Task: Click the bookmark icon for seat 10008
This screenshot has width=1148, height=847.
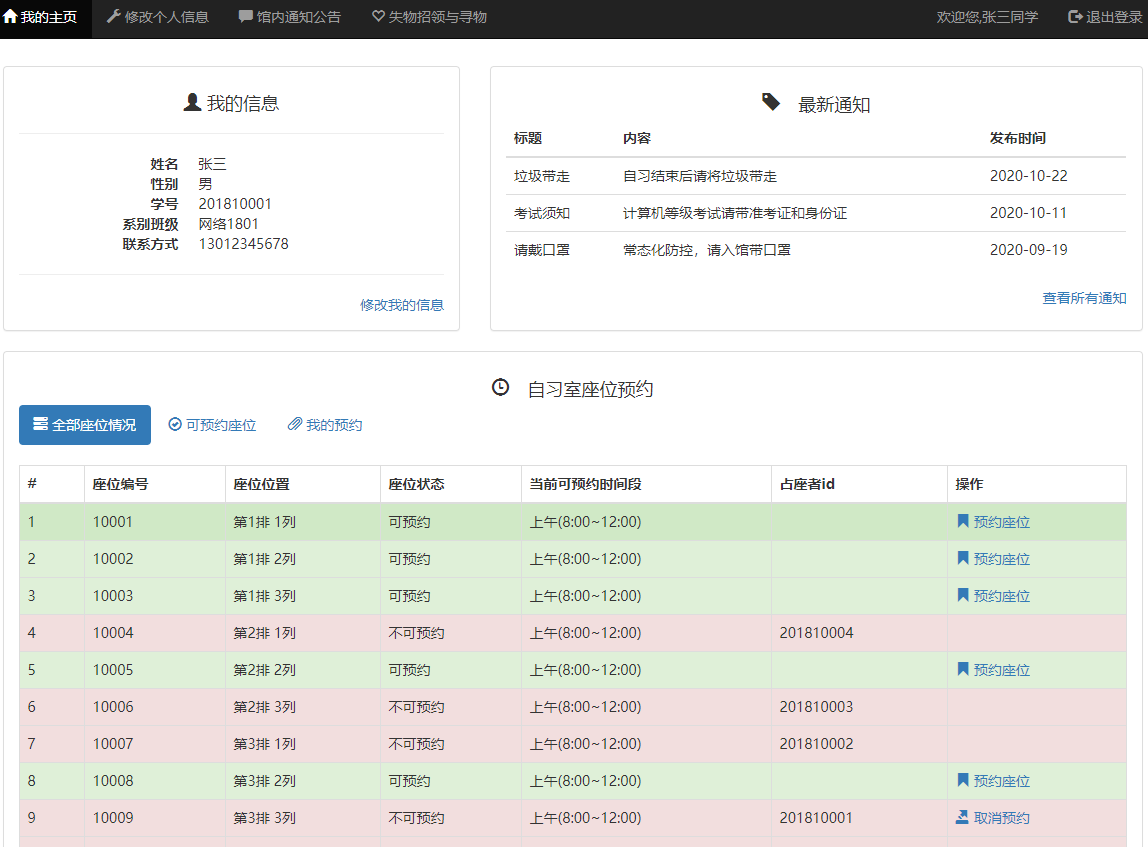Action: [x=963, y=780]
